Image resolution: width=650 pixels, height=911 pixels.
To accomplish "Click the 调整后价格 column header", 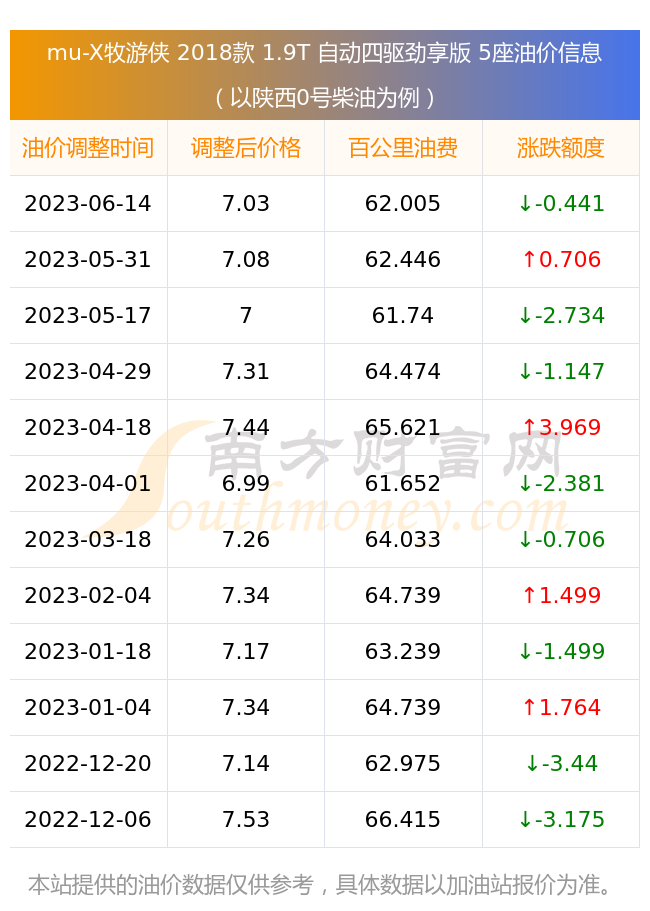I will click(246, 148).
